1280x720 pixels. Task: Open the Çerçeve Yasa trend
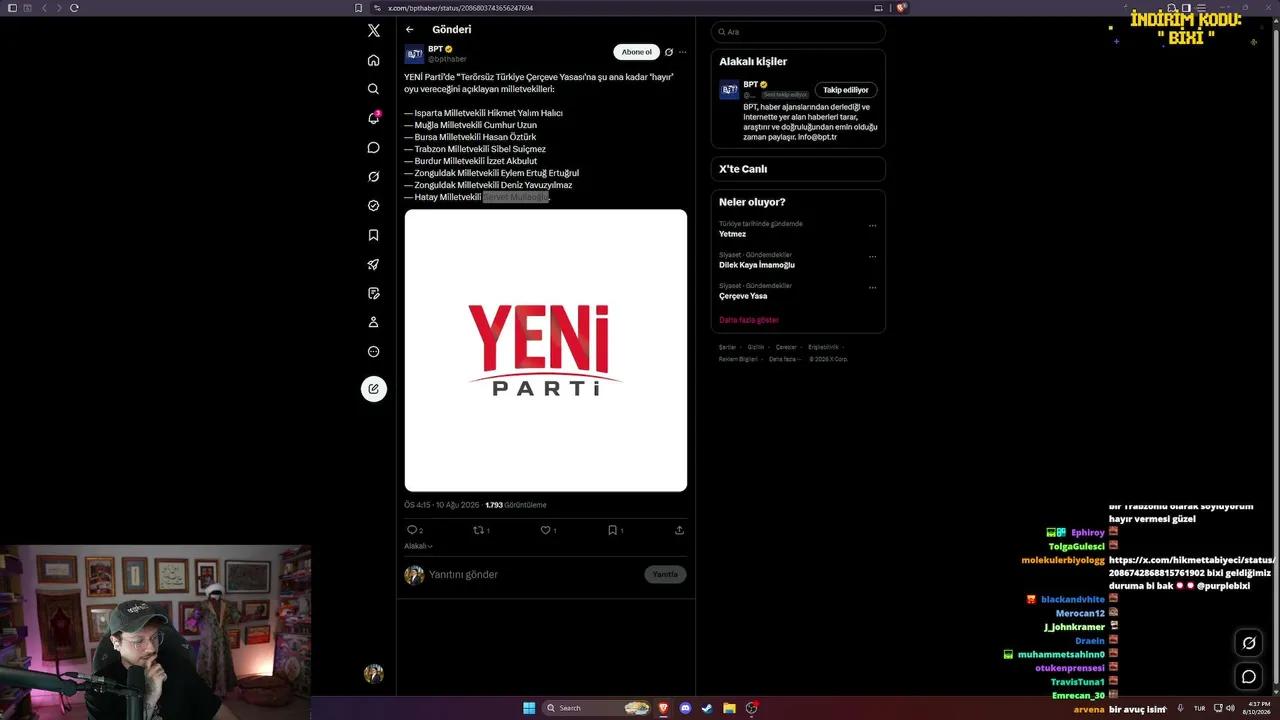tap(743, 296)
